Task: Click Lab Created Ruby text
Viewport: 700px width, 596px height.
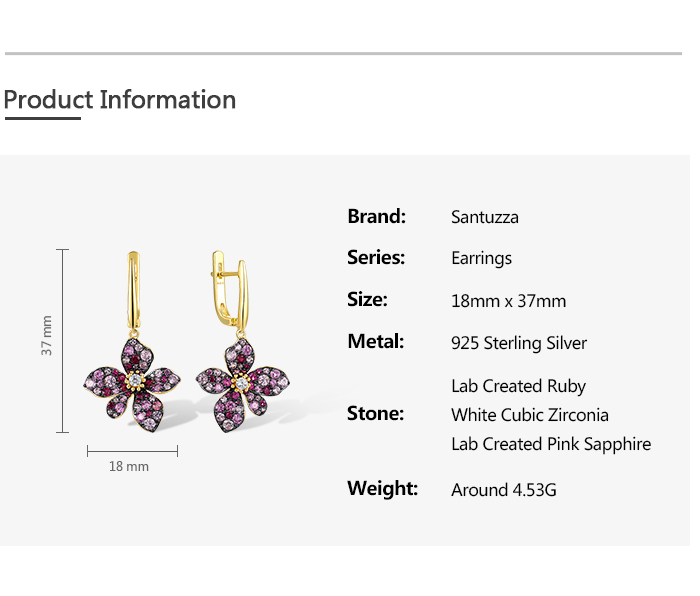Action: click(x=518, y=386)
